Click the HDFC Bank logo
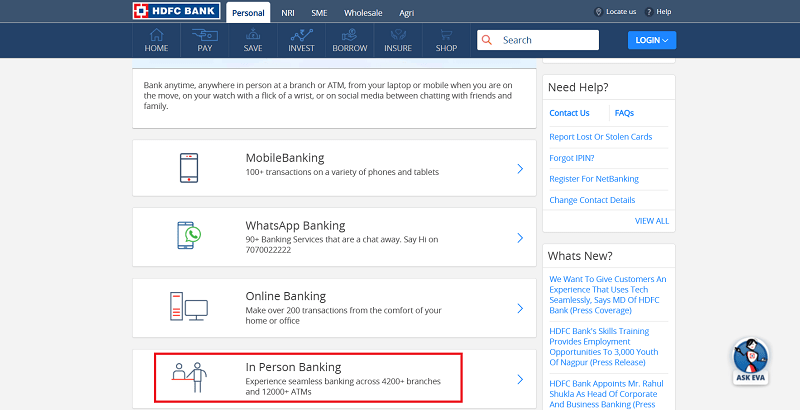 [x=177, y=11]
